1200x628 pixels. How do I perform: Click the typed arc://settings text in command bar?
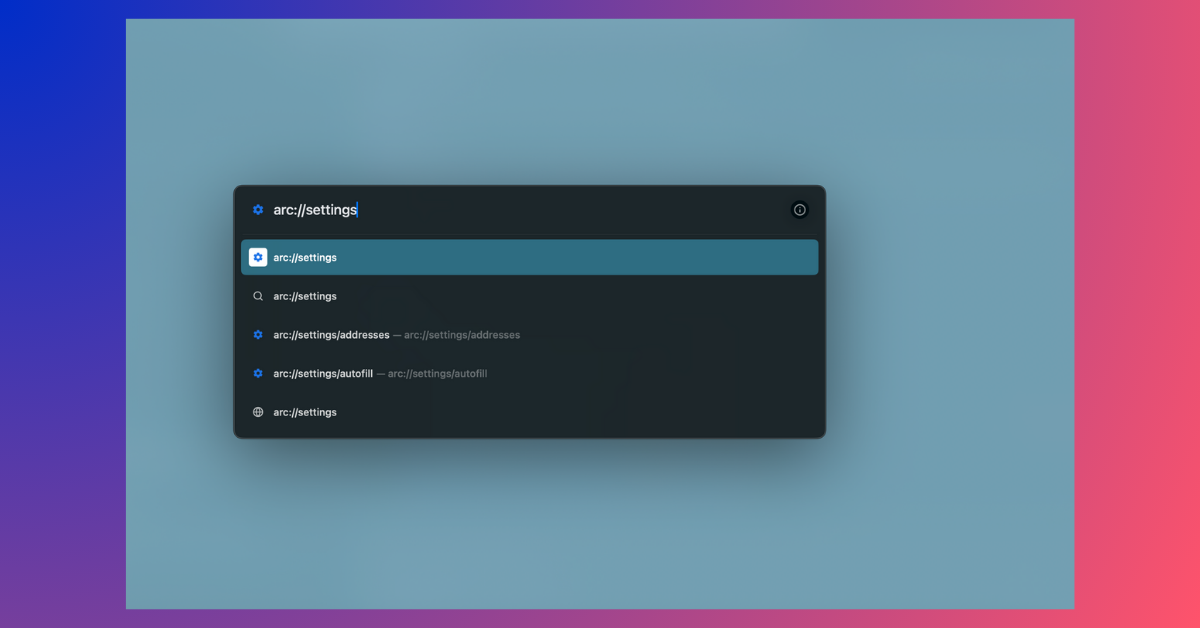(x=314, y=210)
